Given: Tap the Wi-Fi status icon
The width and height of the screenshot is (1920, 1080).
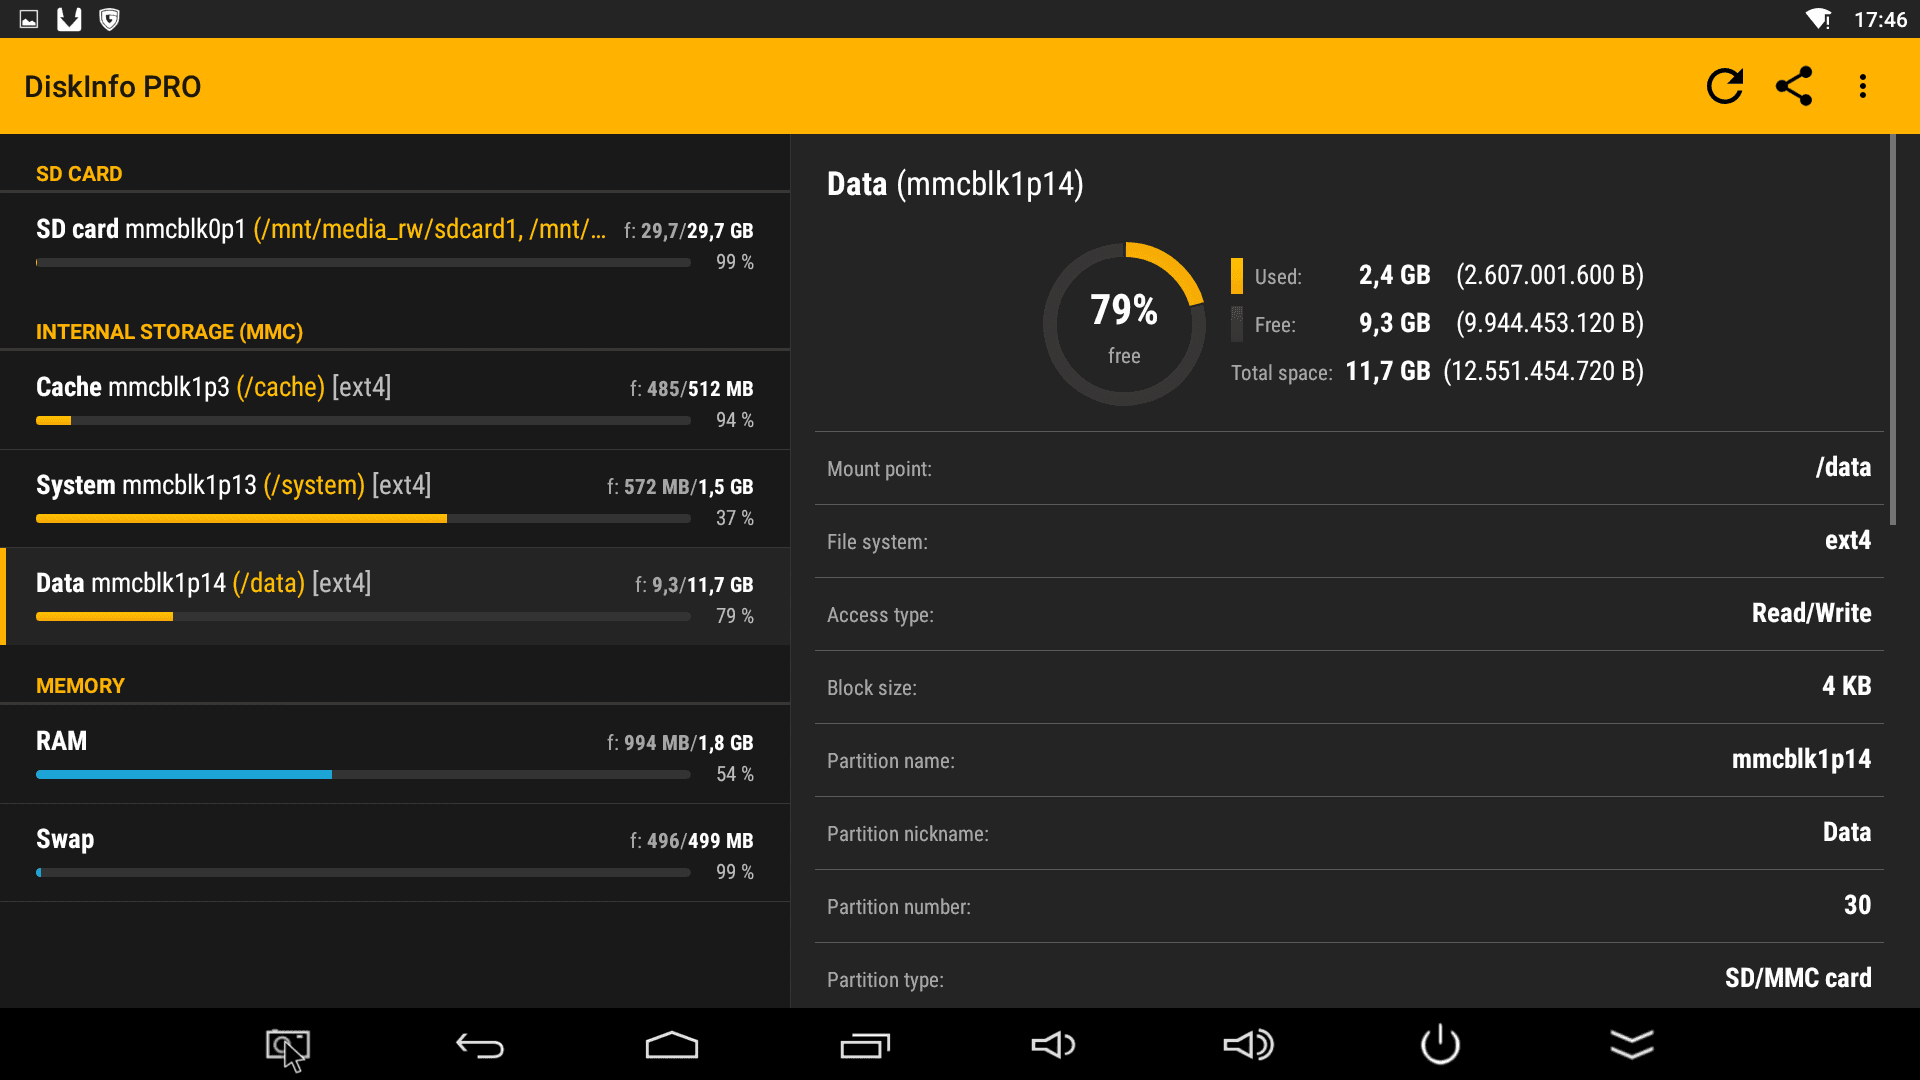Looking at the screenshot, I should point(1818,19).
